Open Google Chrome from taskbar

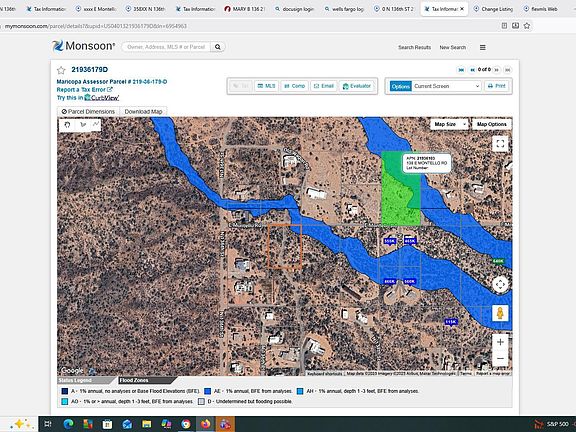(x=186, y=424)
